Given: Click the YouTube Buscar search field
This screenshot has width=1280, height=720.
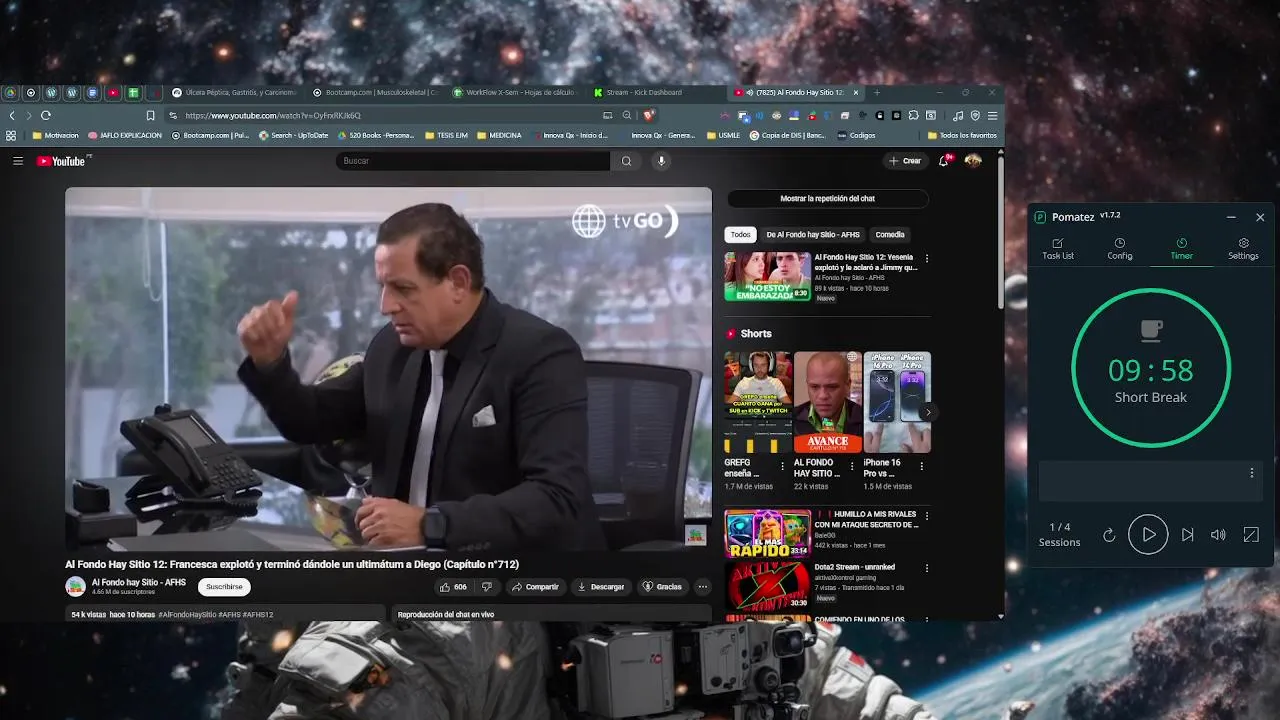Looking at the screenshot, I should (x=473, y=161).
